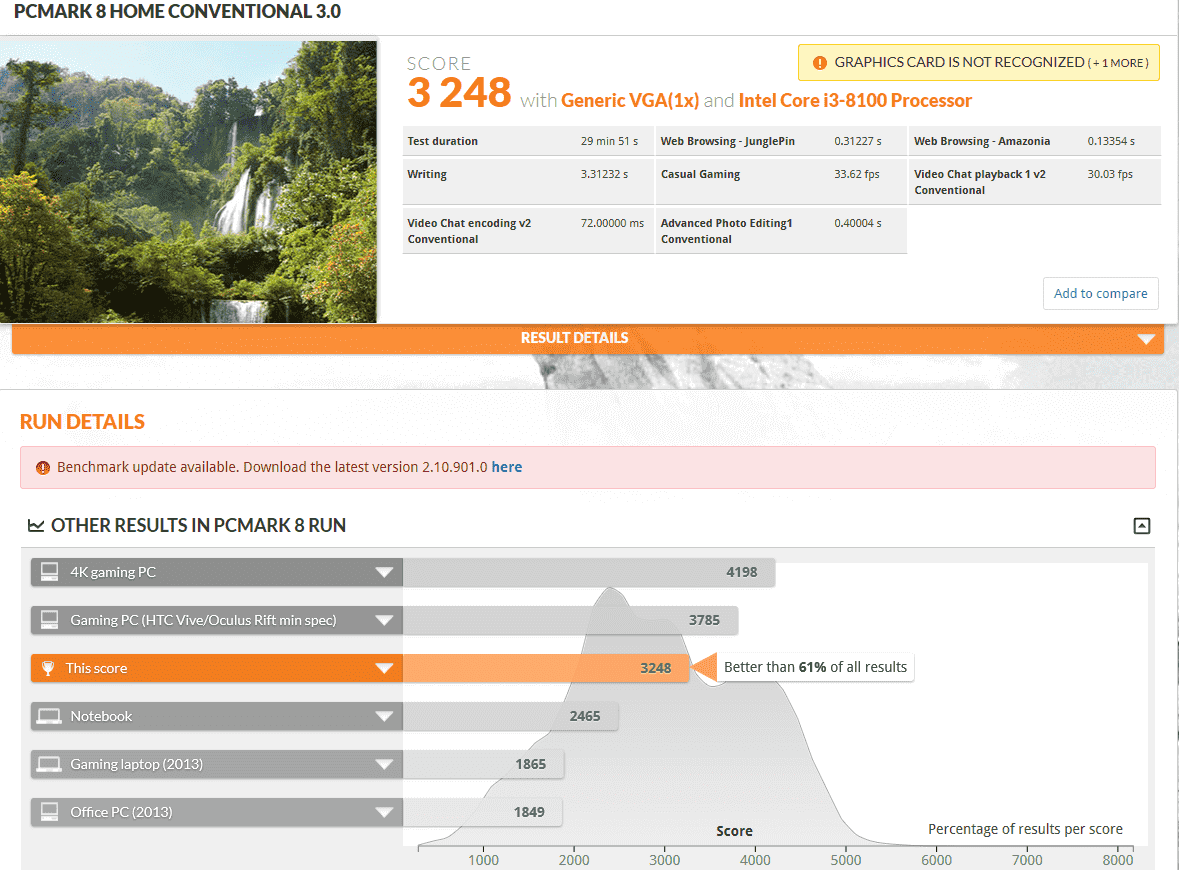The height and width of the screenshot is (870, 1179).
Task: Click the Notebook laptop icon
Action: click(x=49, y=716)
